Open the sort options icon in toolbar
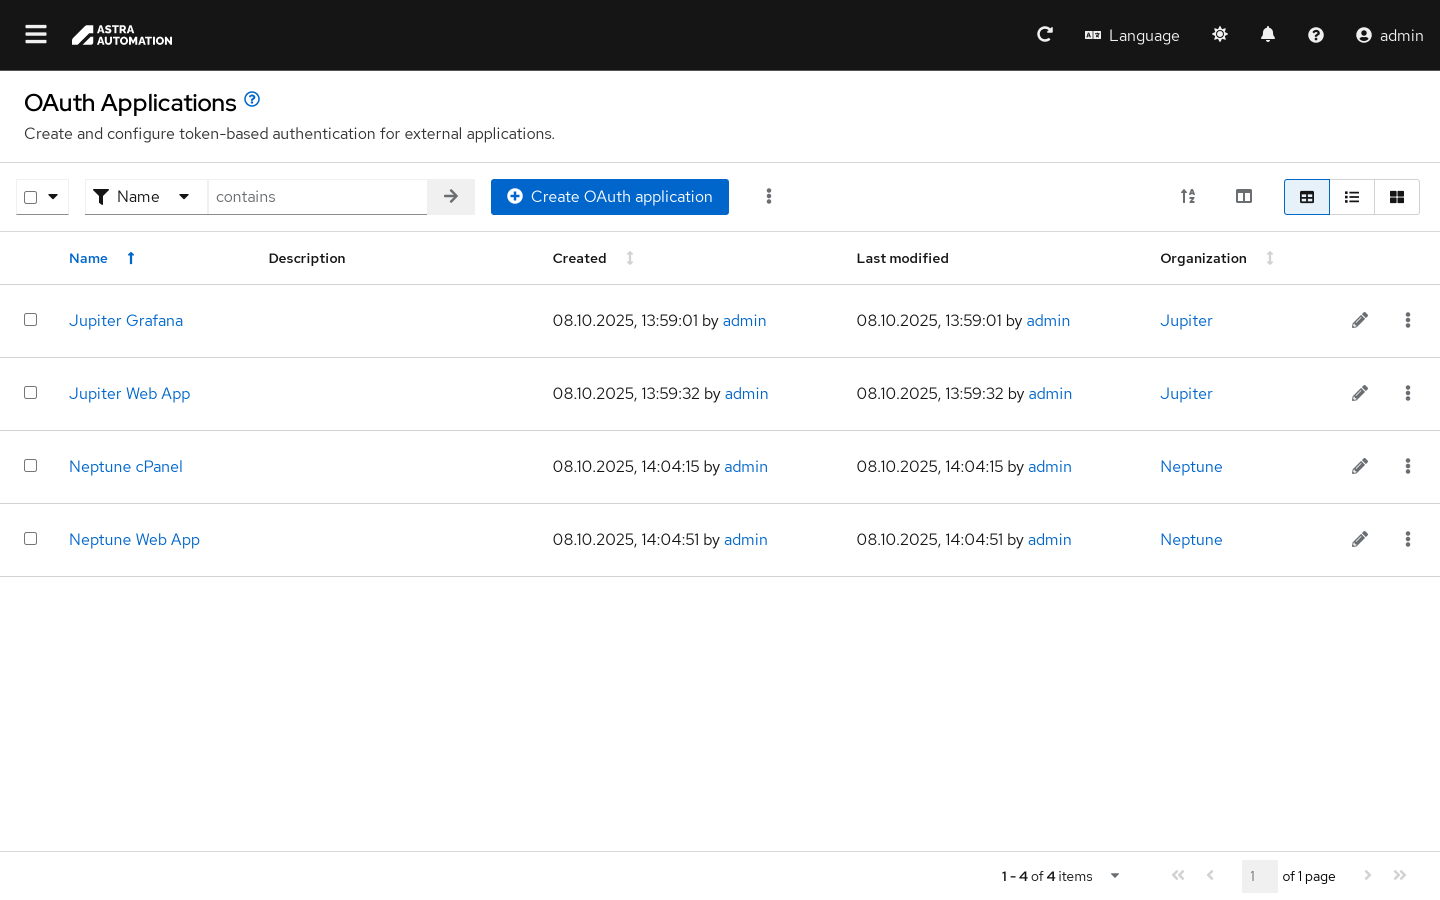 point(1188,197)
